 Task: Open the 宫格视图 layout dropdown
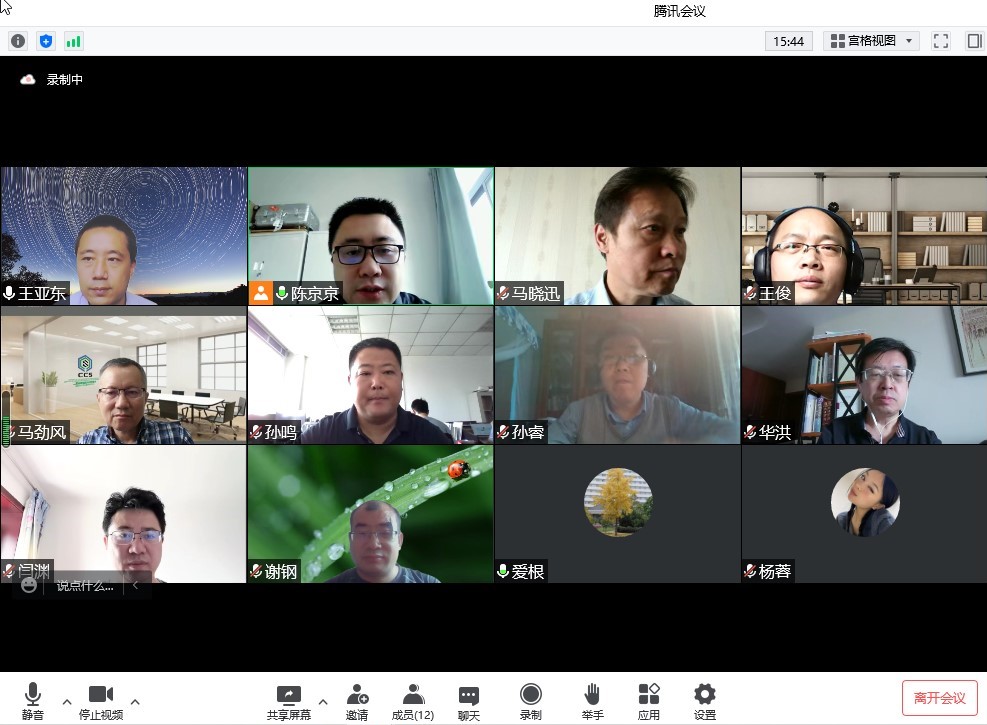[x=871, y=41]
